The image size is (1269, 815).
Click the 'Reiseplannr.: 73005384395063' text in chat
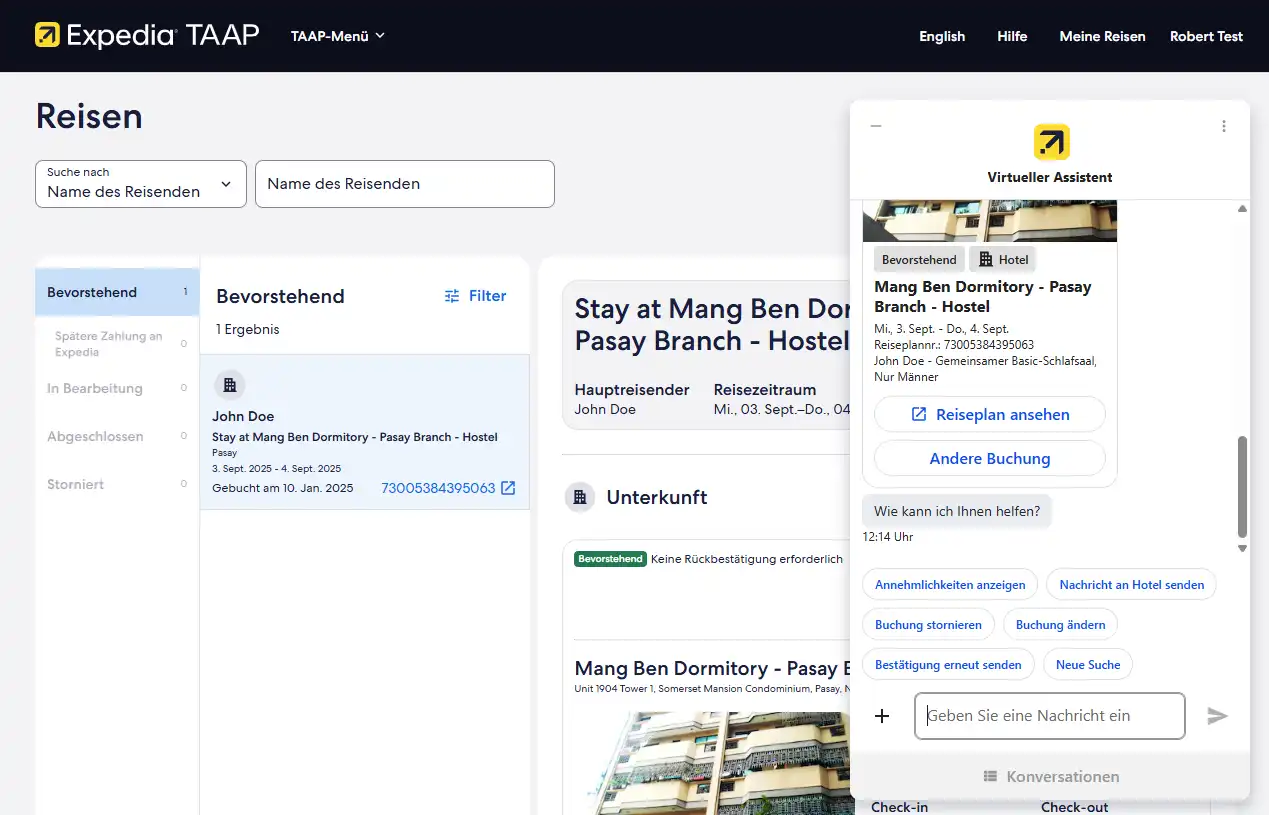coord(954,345)
